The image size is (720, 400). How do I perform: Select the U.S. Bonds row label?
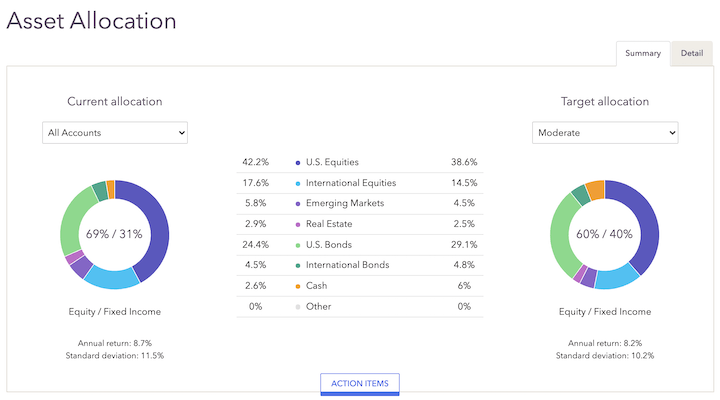330,245
